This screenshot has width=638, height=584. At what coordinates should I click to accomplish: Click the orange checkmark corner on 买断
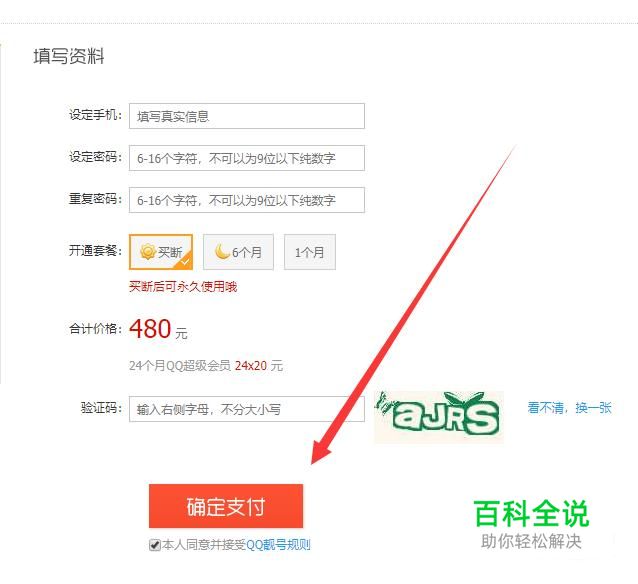[x=184, y=261]
